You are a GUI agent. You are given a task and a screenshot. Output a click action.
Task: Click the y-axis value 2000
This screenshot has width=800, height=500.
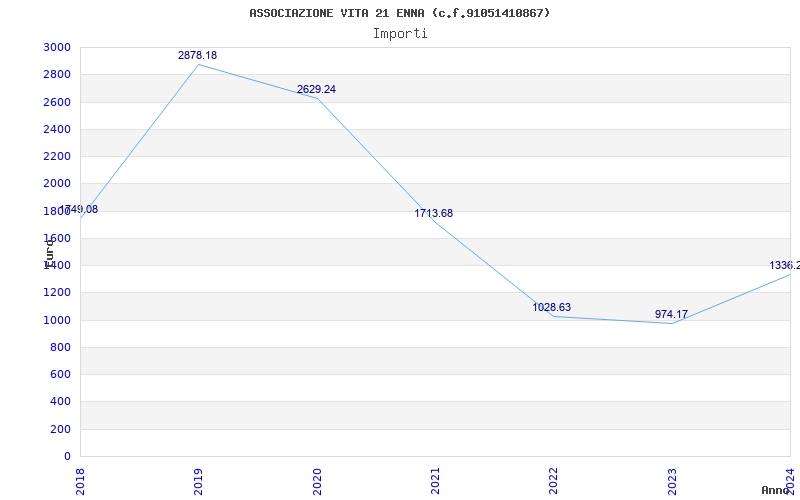coord(57,183)
